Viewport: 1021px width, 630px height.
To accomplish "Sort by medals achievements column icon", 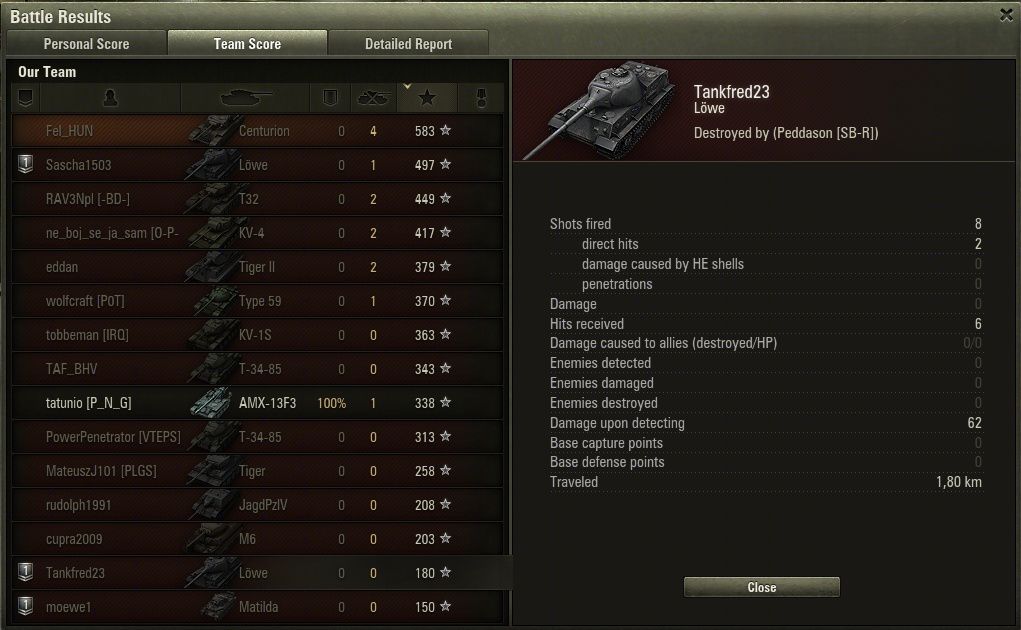I will pyautogui.click(x=481, y=98).
